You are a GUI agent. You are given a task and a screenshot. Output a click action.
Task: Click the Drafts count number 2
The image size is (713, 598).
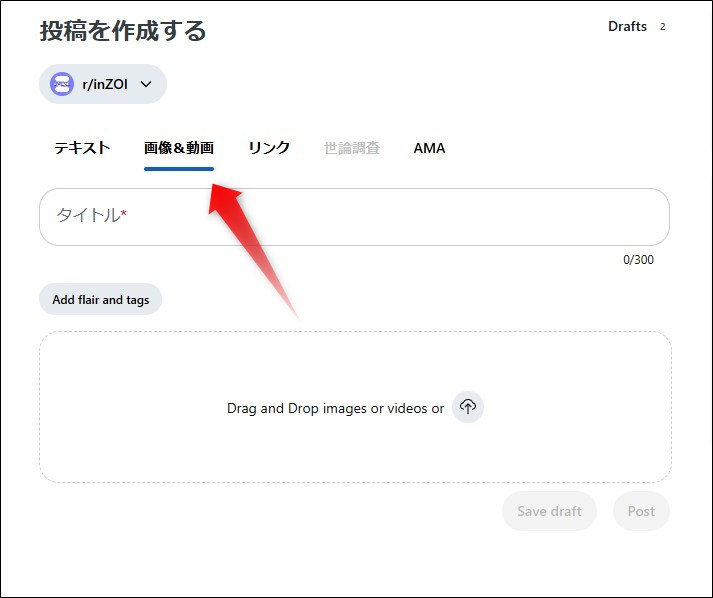(663, 27)
